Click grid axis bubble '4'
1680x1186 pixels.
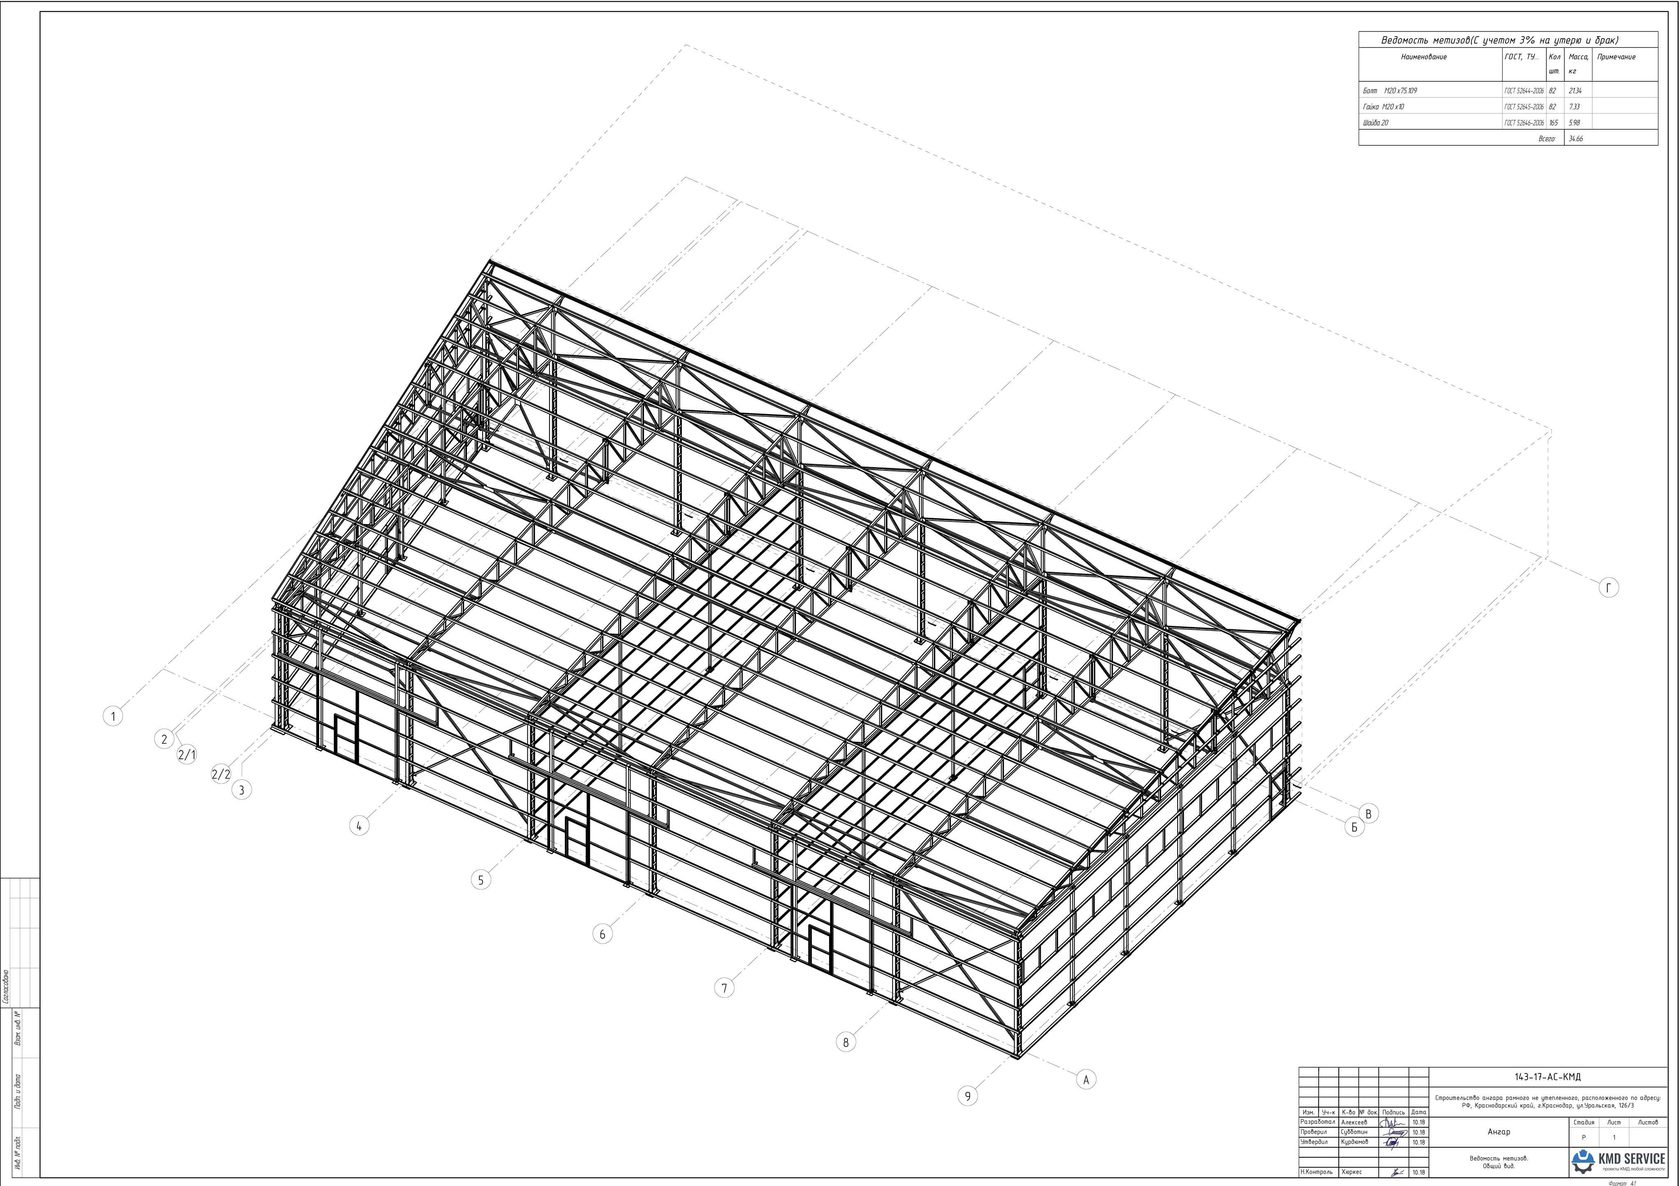point(360,826)
